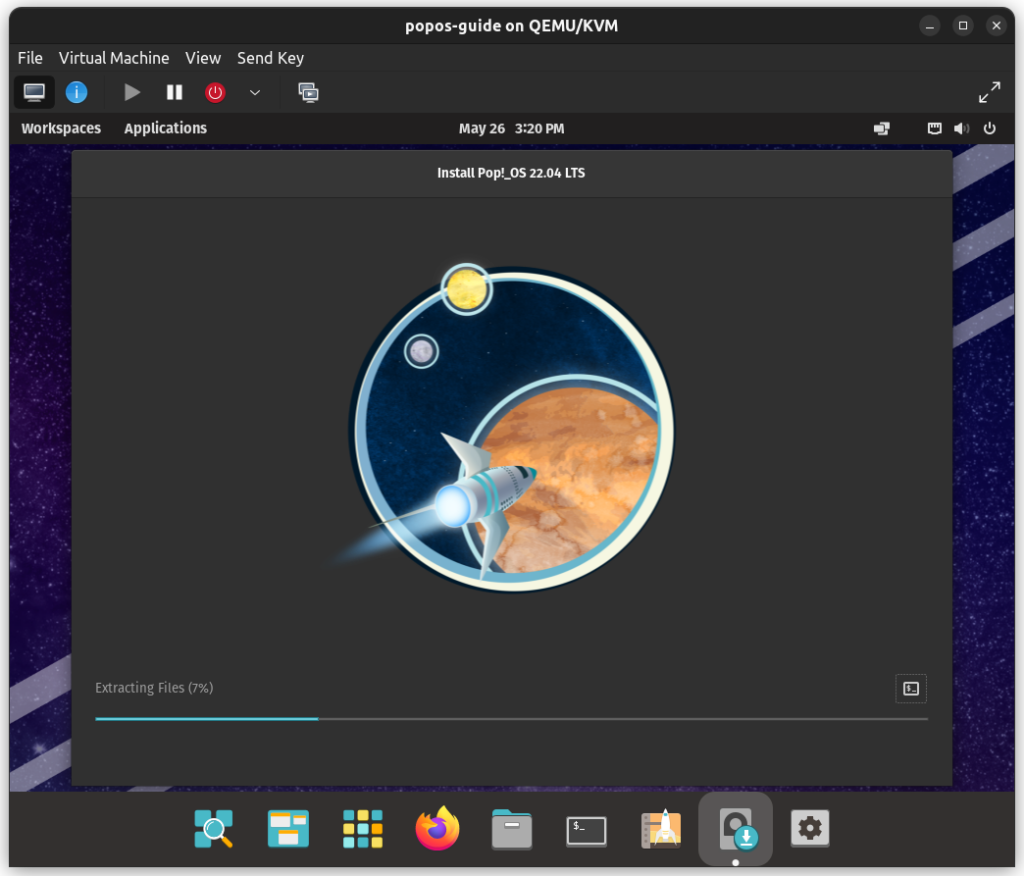This screenshot has width=1024, height=876.
Task: Toggle the installer terminal log button
Action: [910, 689]
